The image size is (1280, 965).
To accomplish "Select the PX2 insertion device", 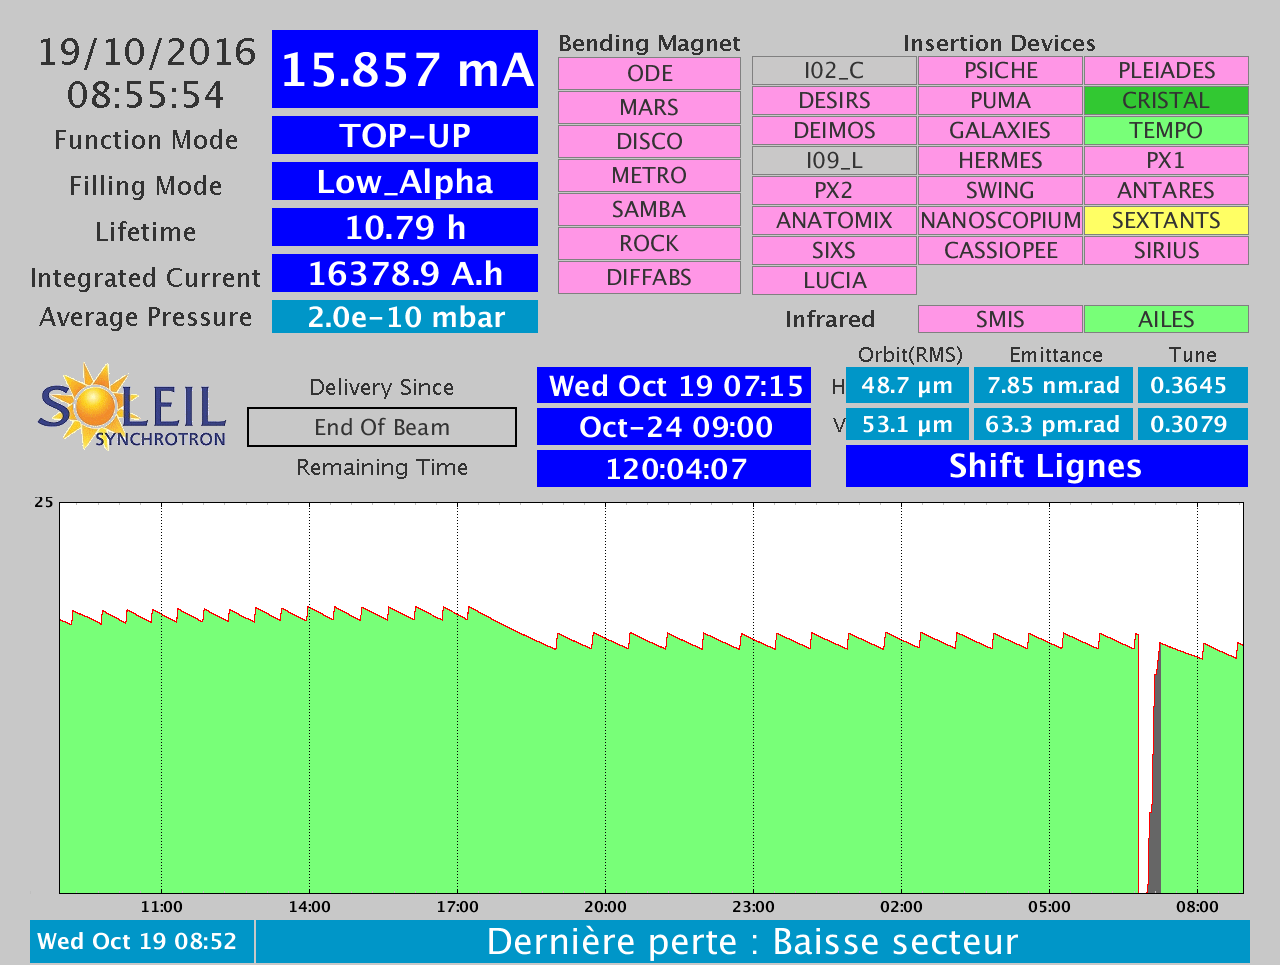I will point(834,190).
